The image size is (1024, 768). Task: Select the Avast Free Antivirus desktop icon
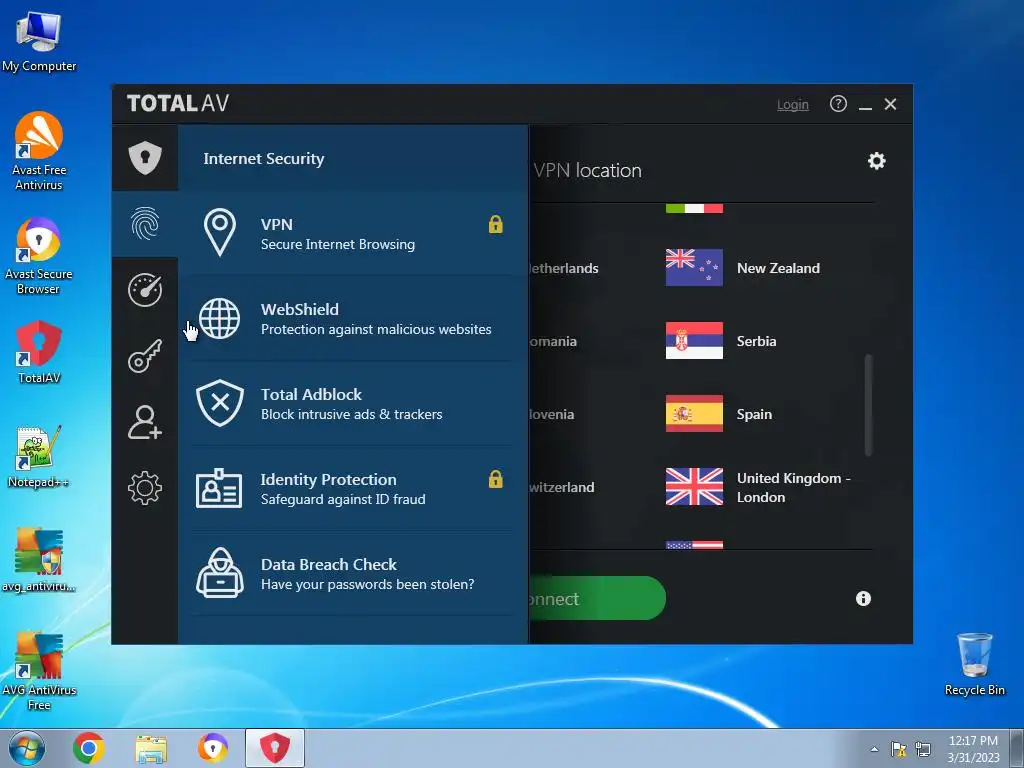(39, 151)
